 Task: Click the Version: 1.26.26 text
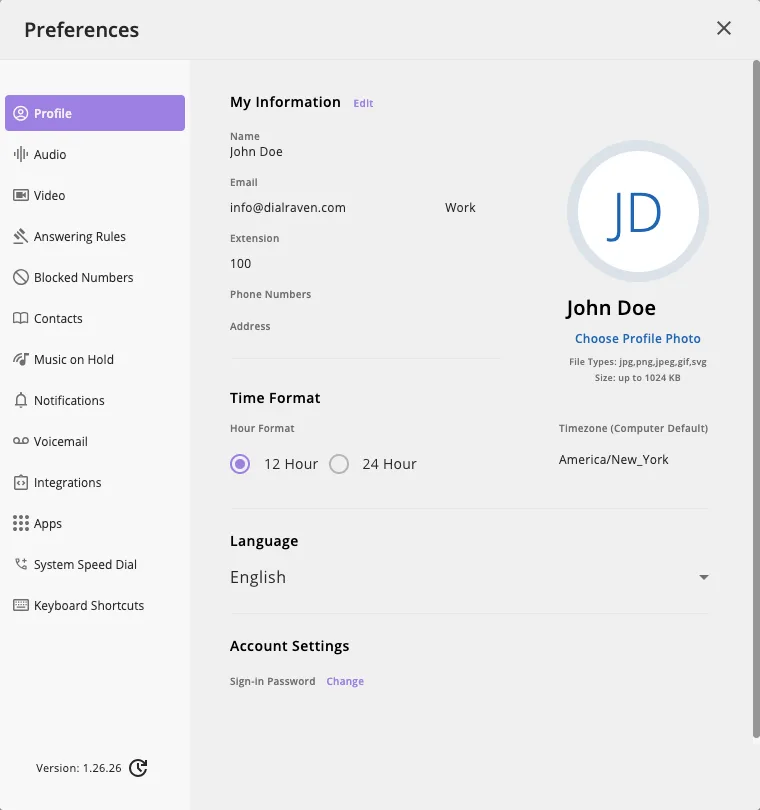point(79,768)
